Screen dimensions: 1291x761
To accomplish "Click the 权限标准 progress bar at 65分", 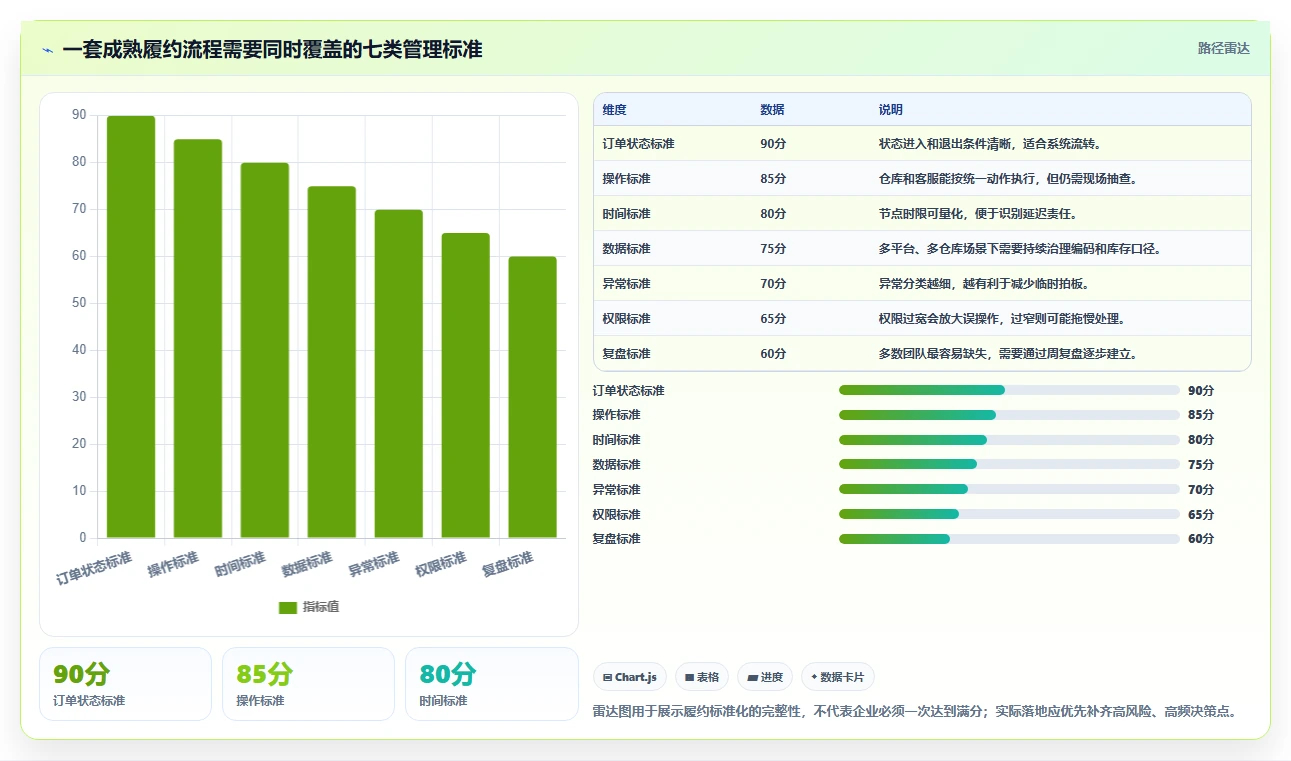I will (x=1010, y=514).
